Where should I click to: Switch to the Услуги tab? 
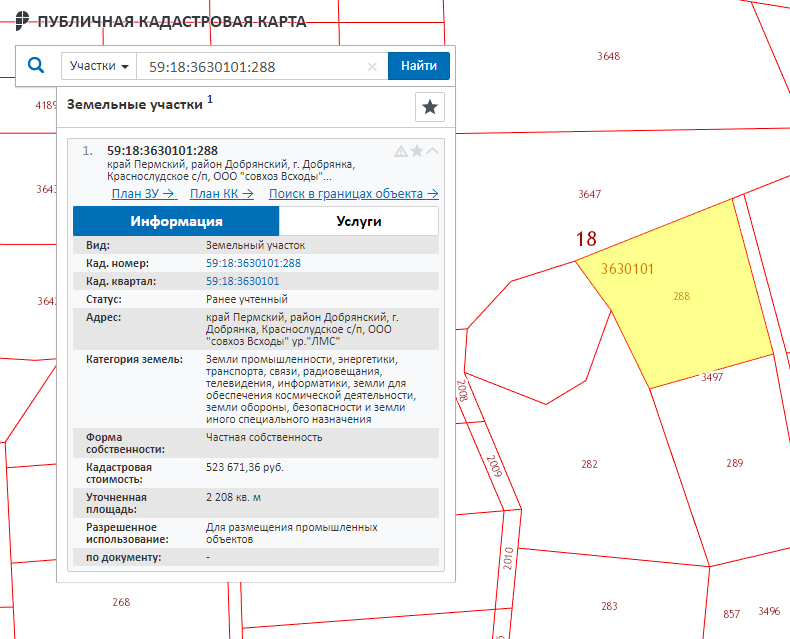click(359, 221)
